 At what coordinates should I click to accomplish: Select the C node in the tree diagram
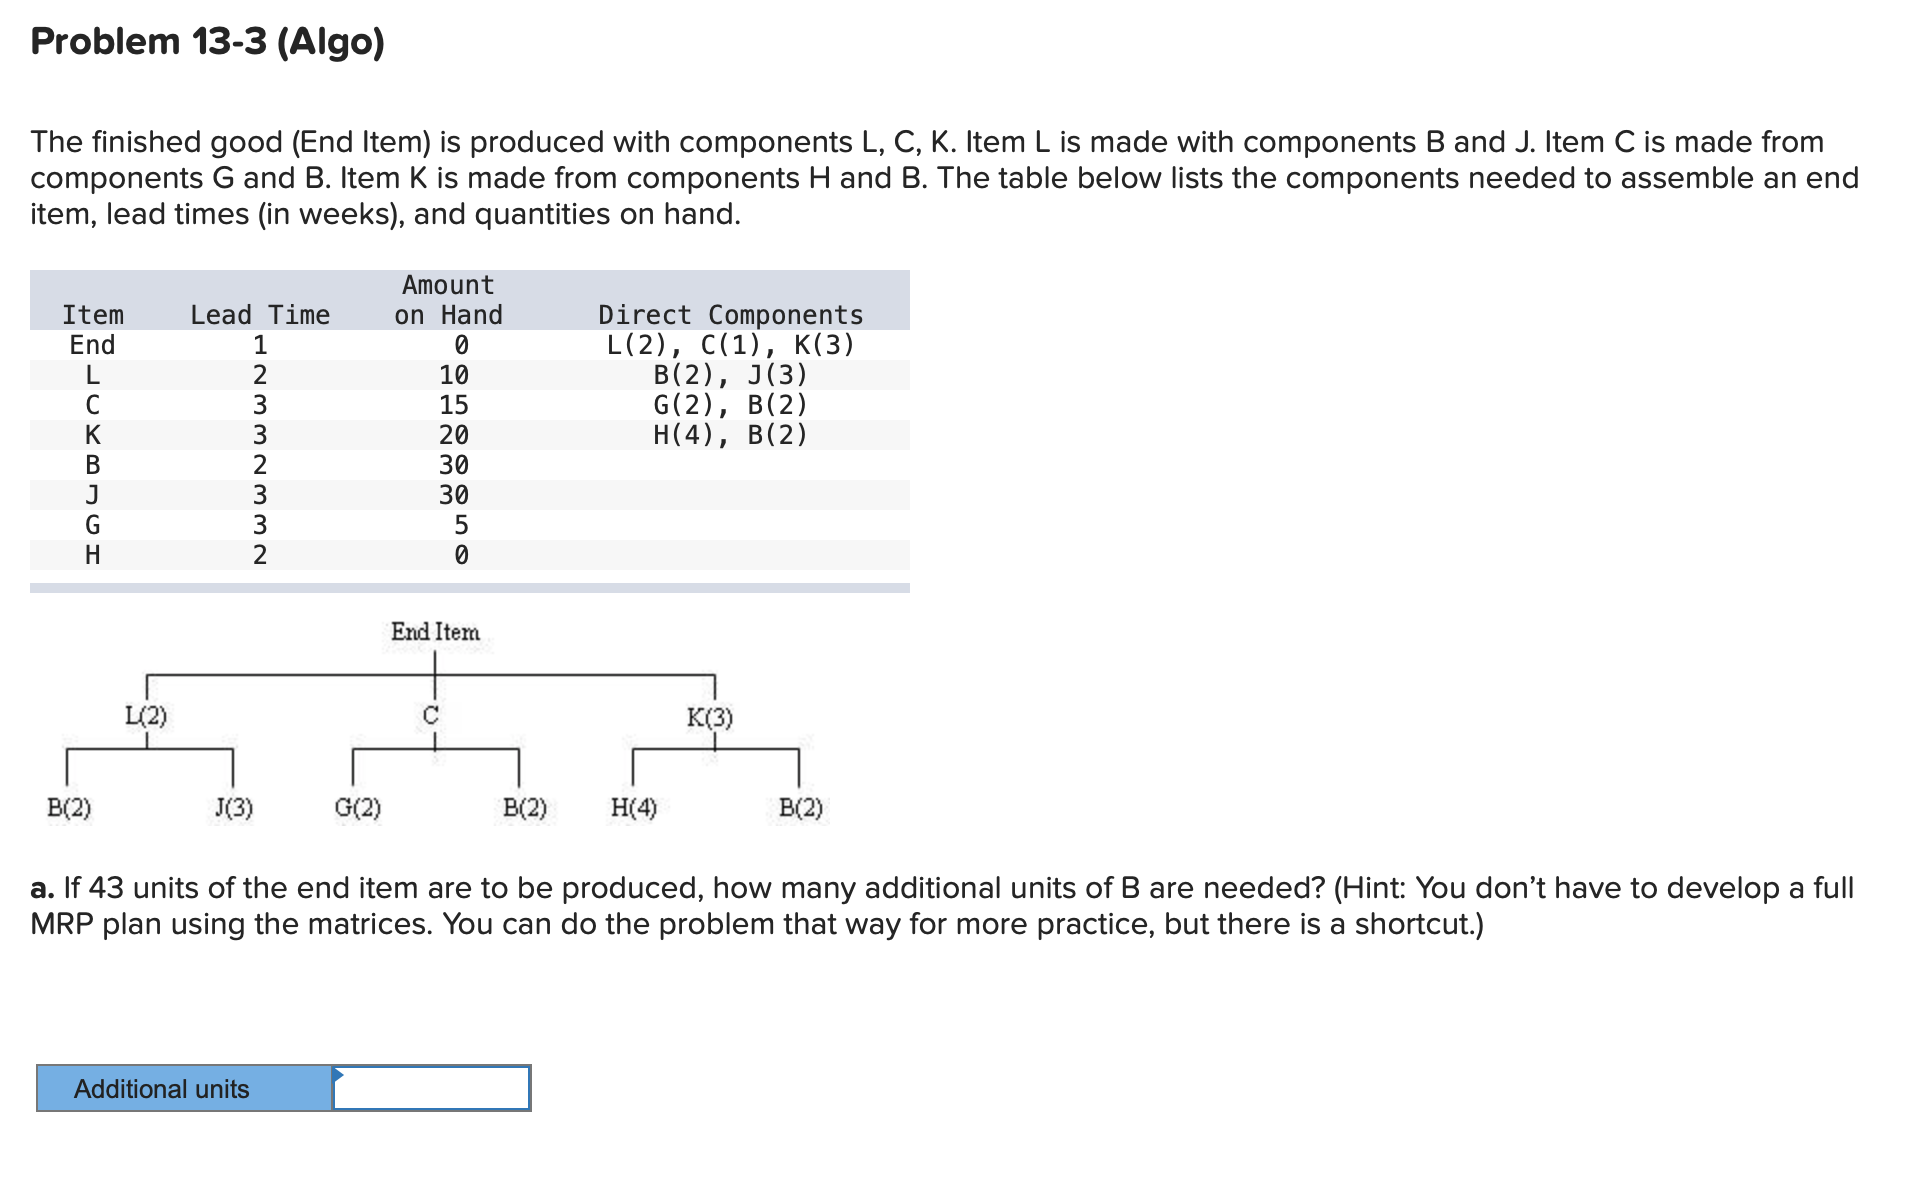pyautogui.click(x=432, y=715)
